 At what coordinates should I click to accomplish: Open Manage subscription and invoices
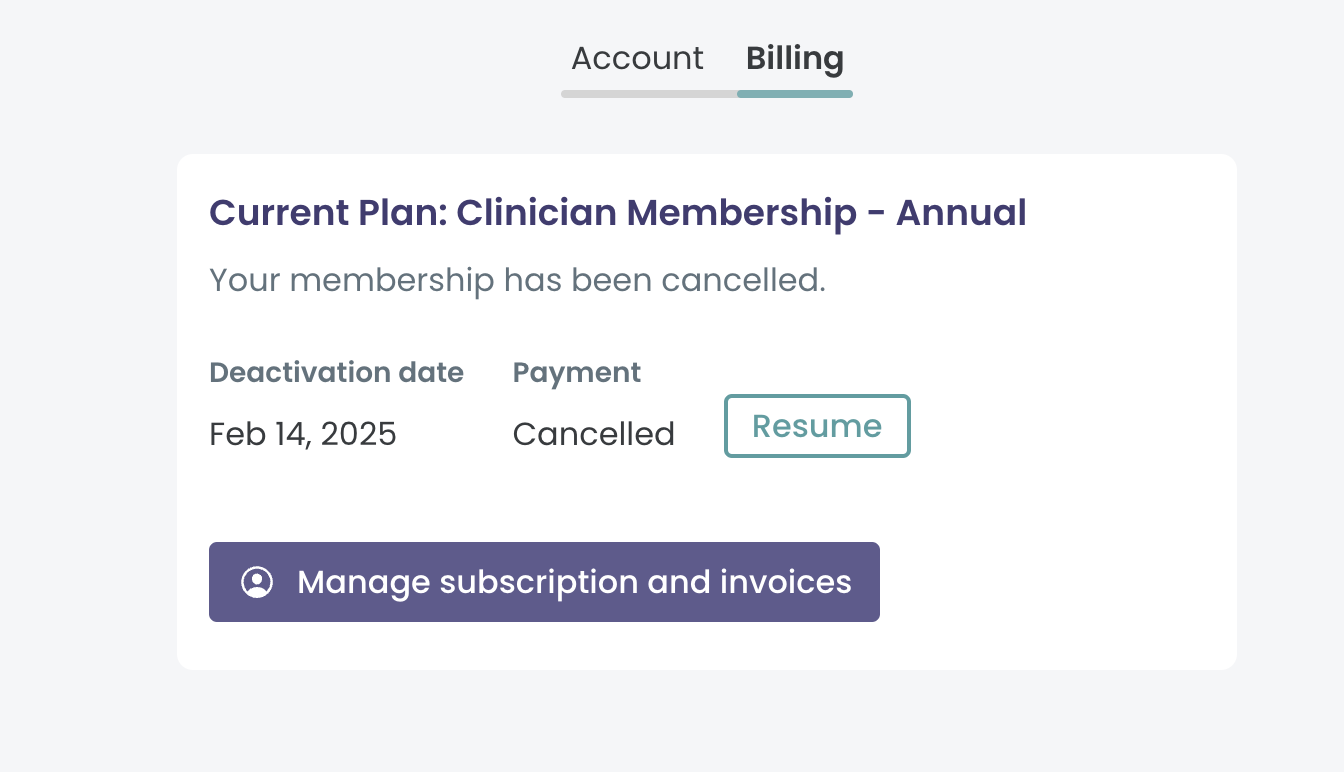pyautogui.click(x=544, y=582)
